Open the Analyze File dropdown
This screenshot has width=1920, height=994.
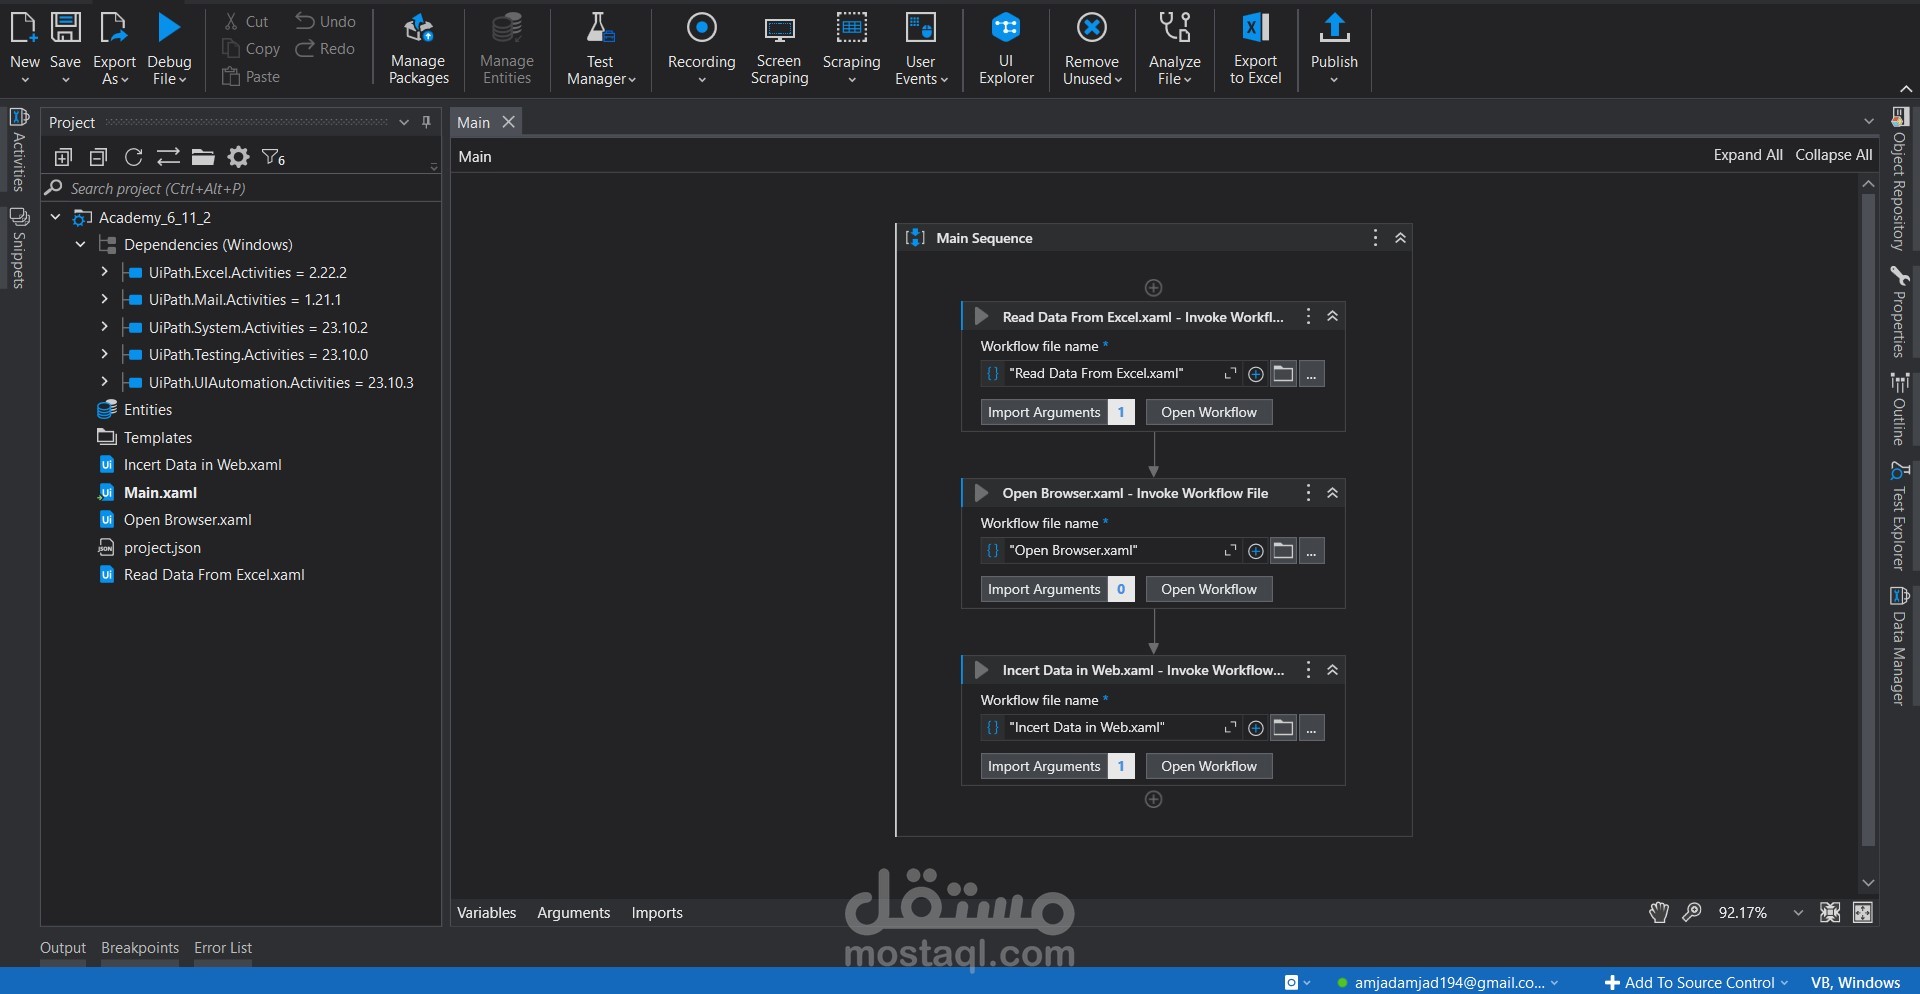1188,79
